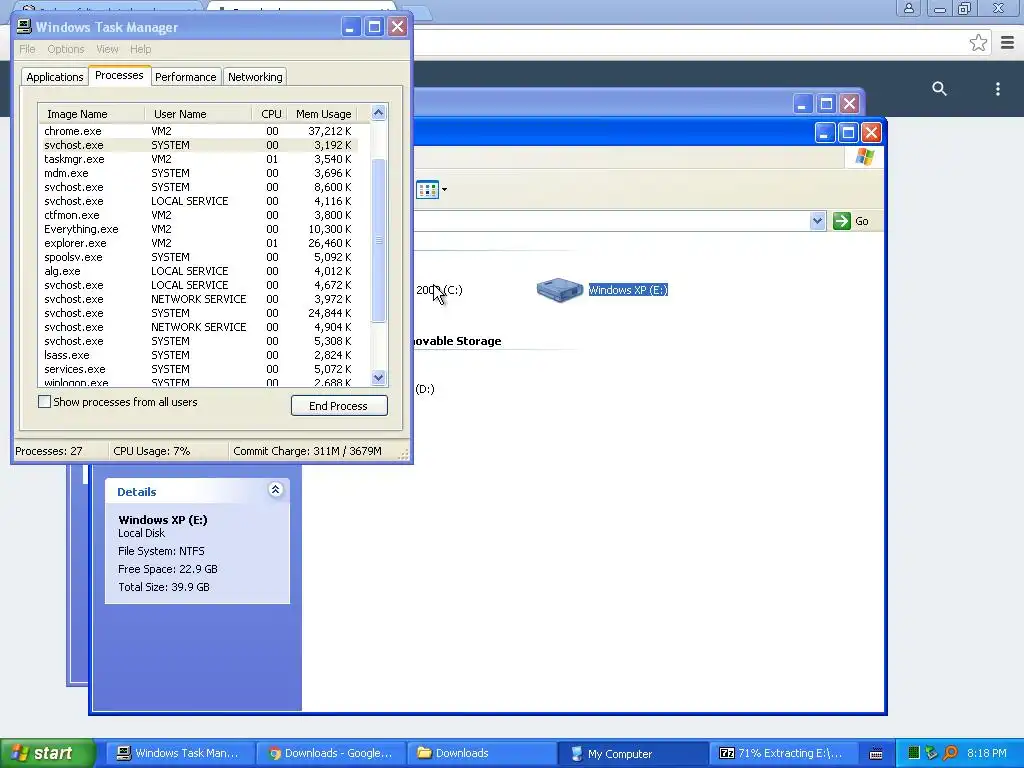The height and width of the screenshot is (768, 1024).
Task: Open the Chrome hamburger menu
Action: (x=1007, y=43)
